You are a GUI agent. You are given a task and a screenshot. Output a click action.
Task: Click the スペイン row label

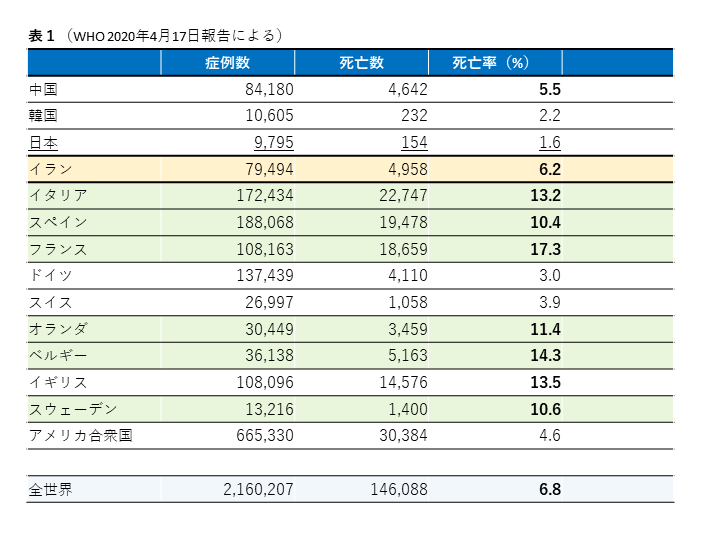click(x=58, y=222)
